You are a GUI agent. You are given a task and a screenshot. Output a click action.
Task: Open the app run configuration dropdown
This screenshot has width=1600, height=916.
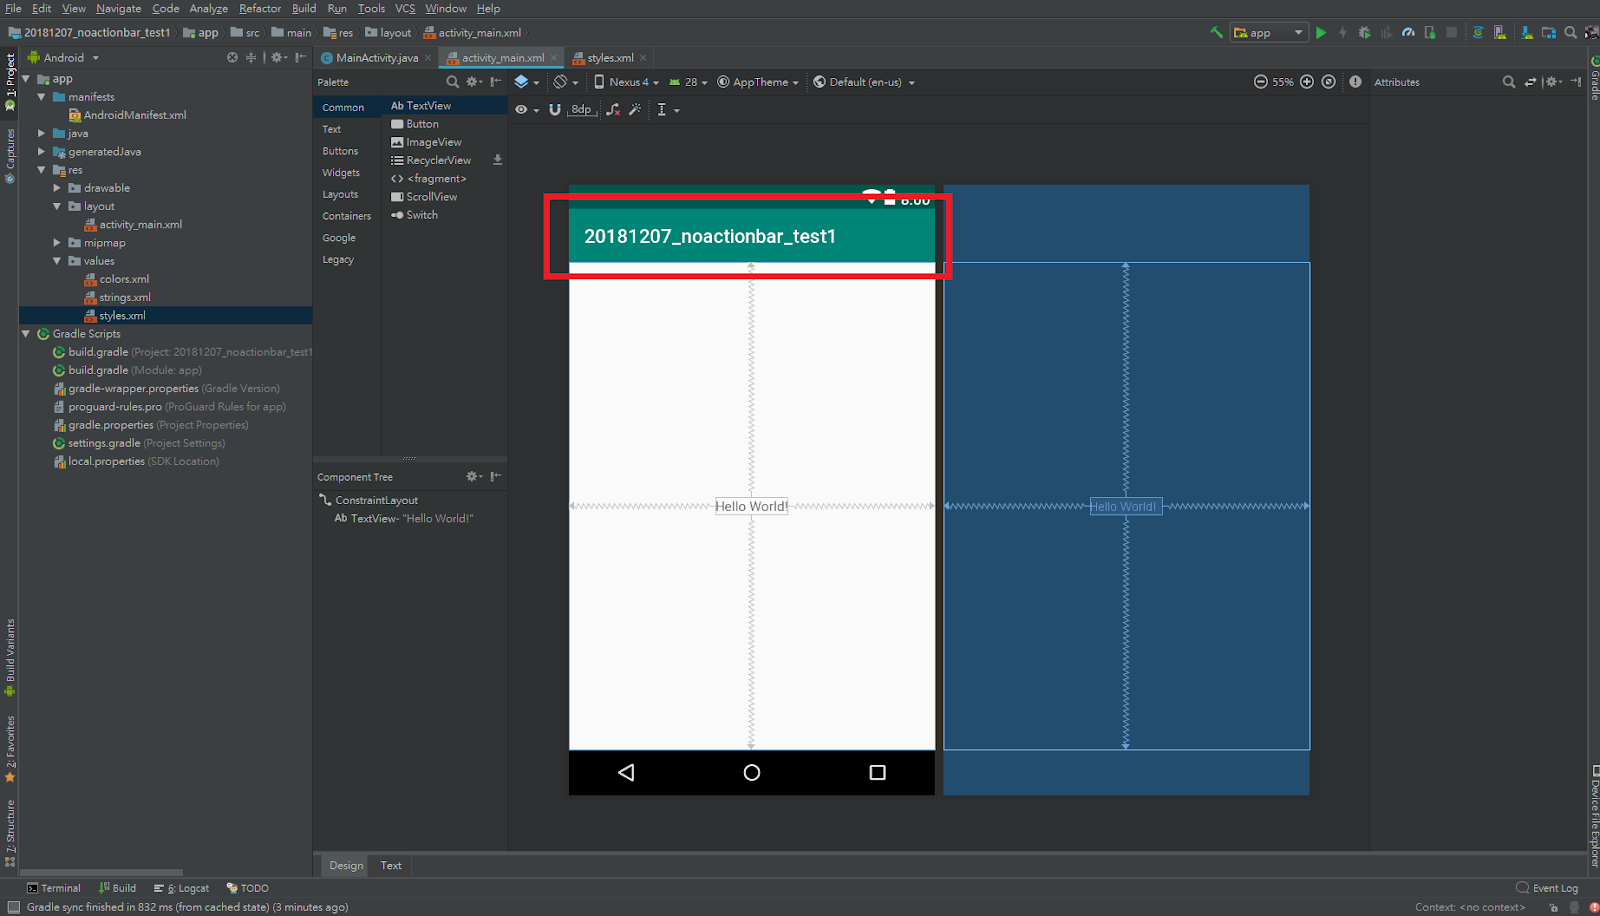1268,32
